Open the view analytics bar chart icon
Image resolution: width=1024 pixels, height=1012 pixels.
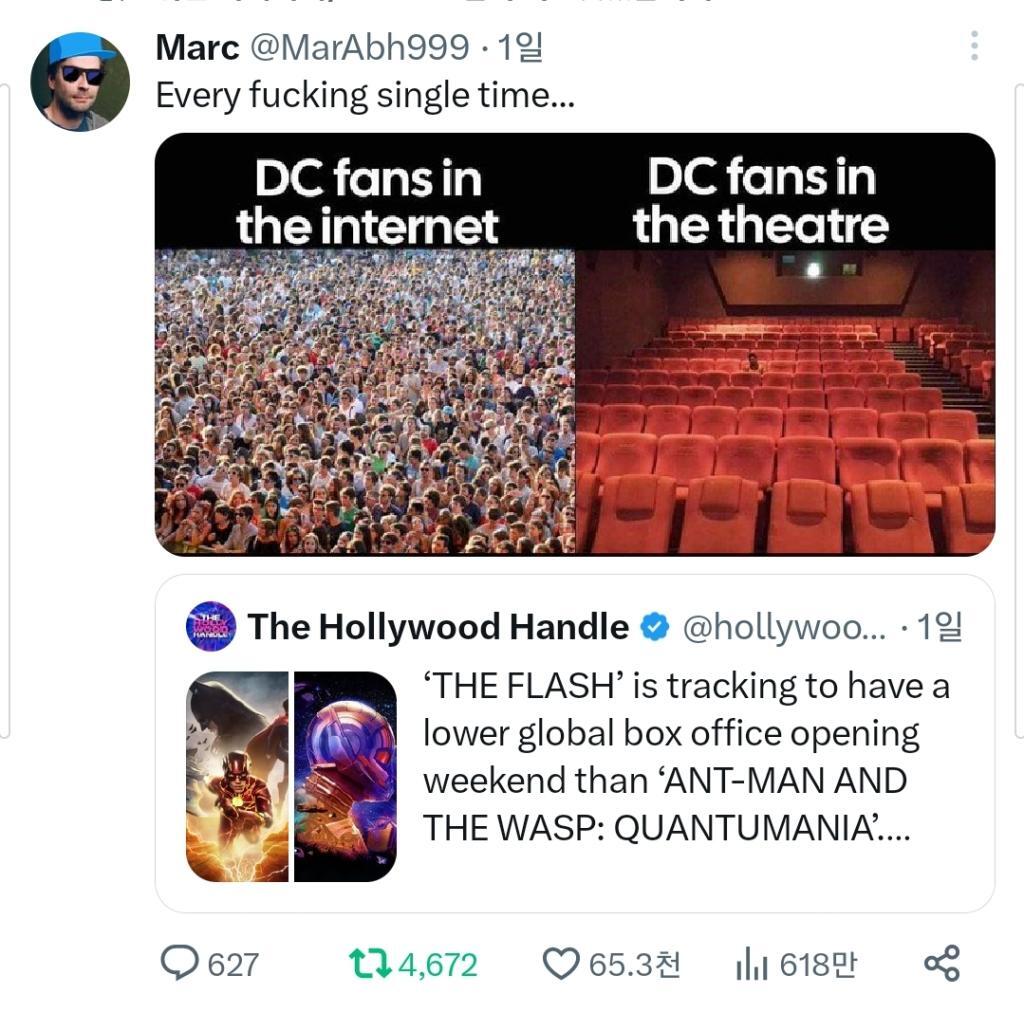[752, 964]
